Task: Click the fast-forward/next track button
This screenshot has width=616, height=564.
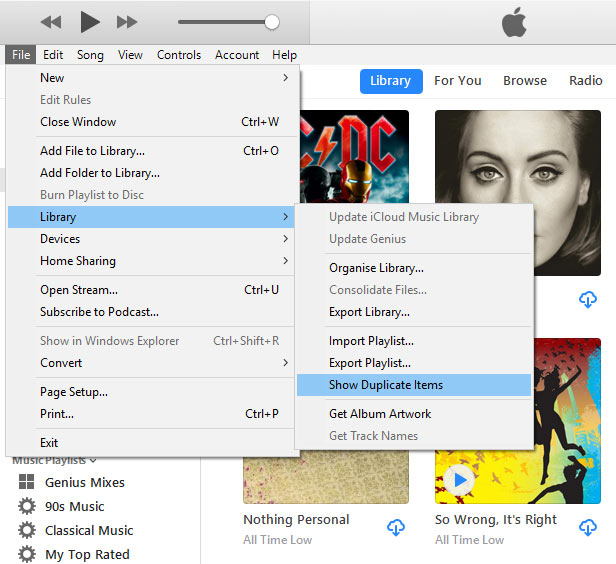Action: 127,22
